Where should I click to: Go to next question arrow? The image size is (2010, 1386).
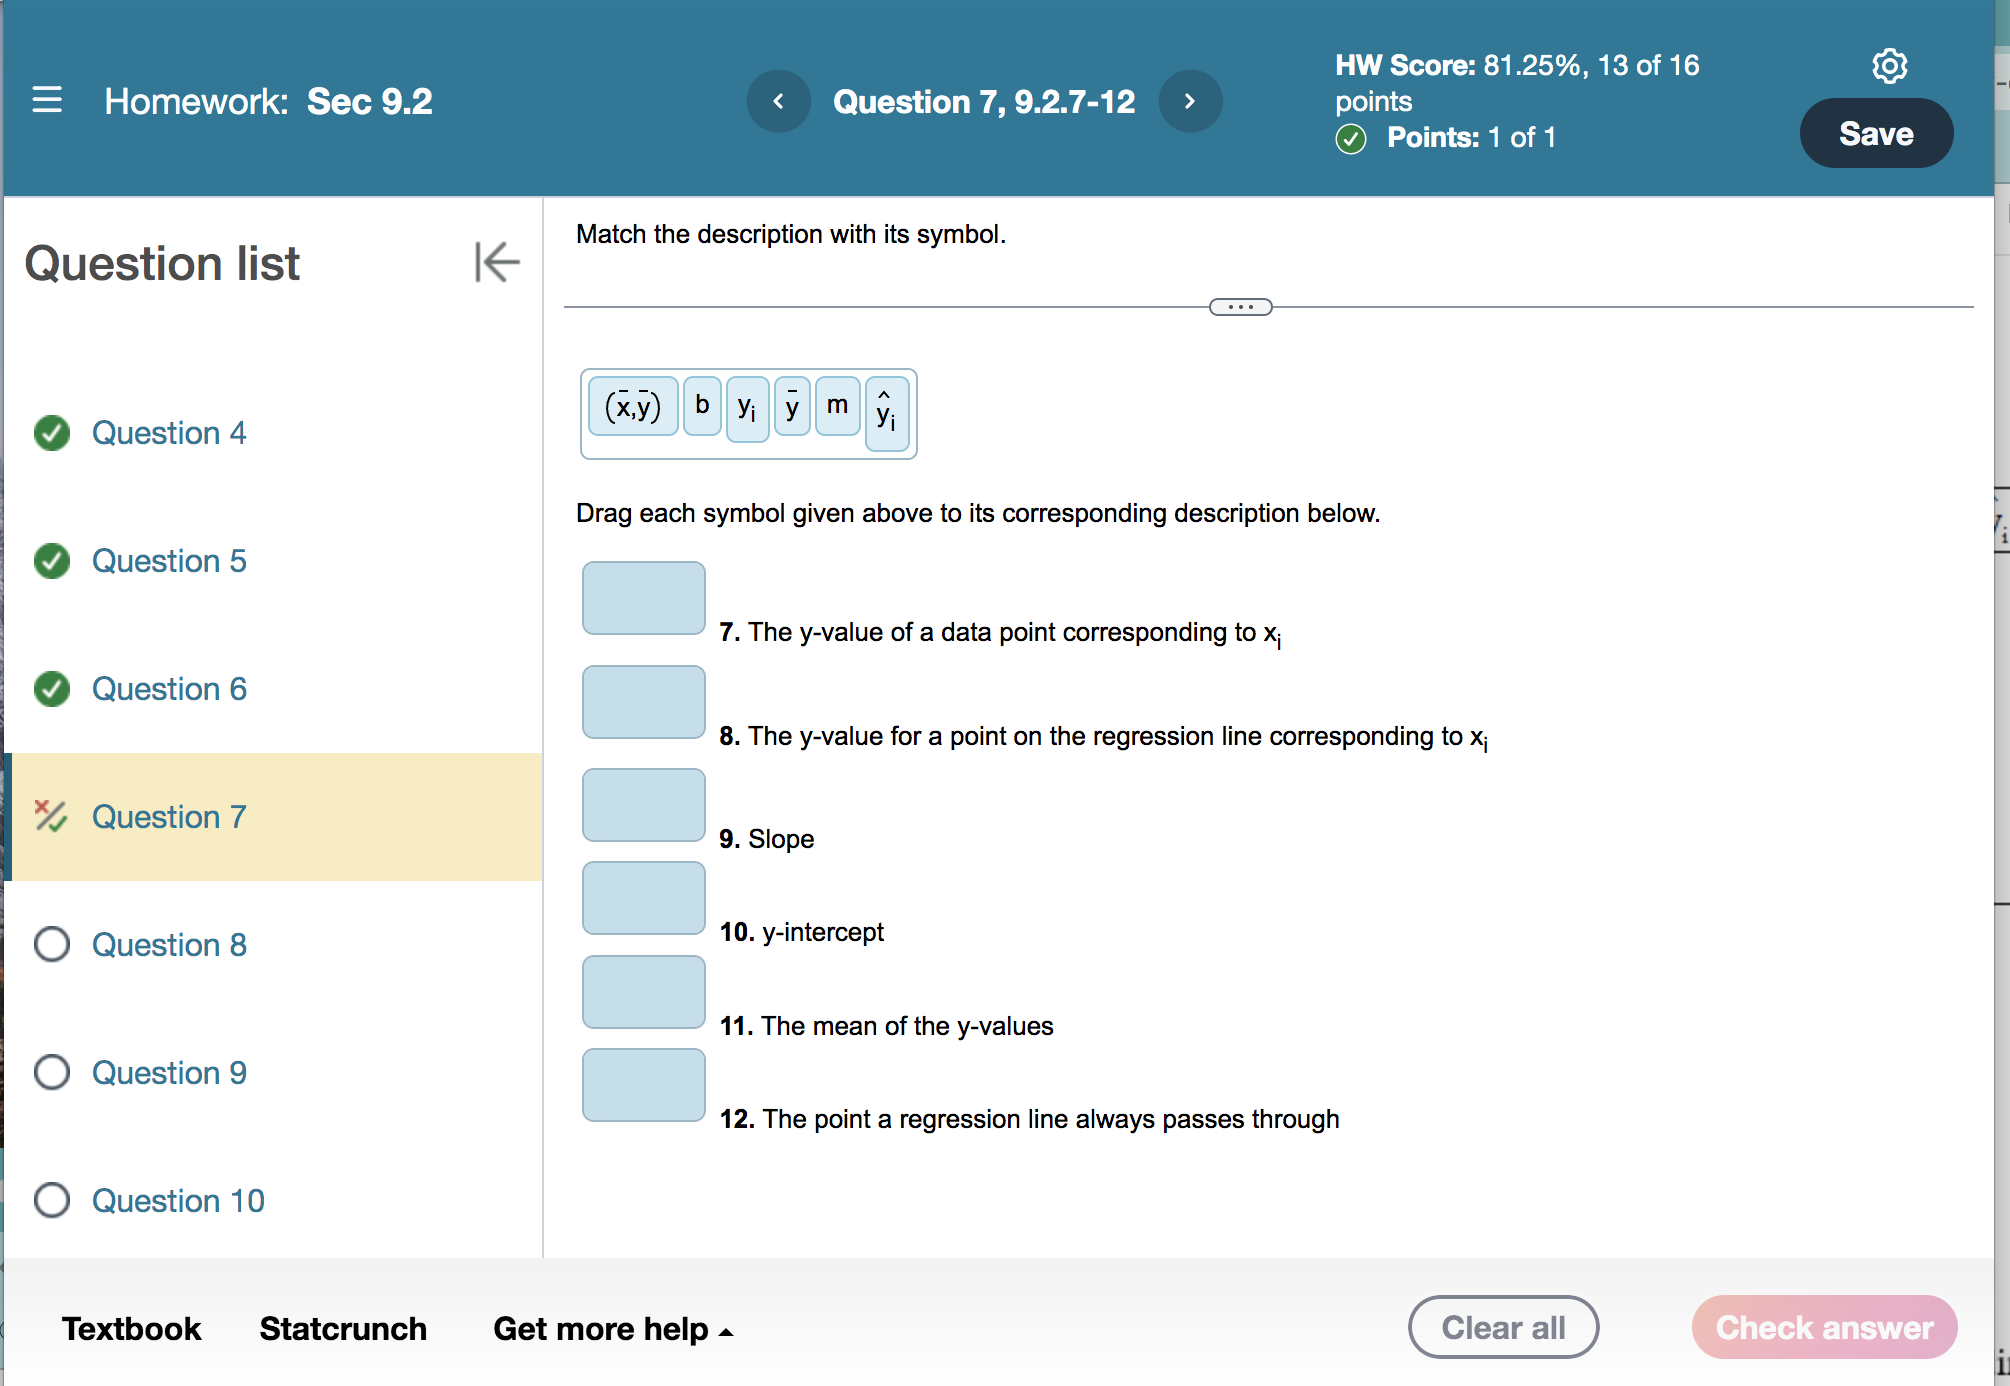pos(1189,101)
